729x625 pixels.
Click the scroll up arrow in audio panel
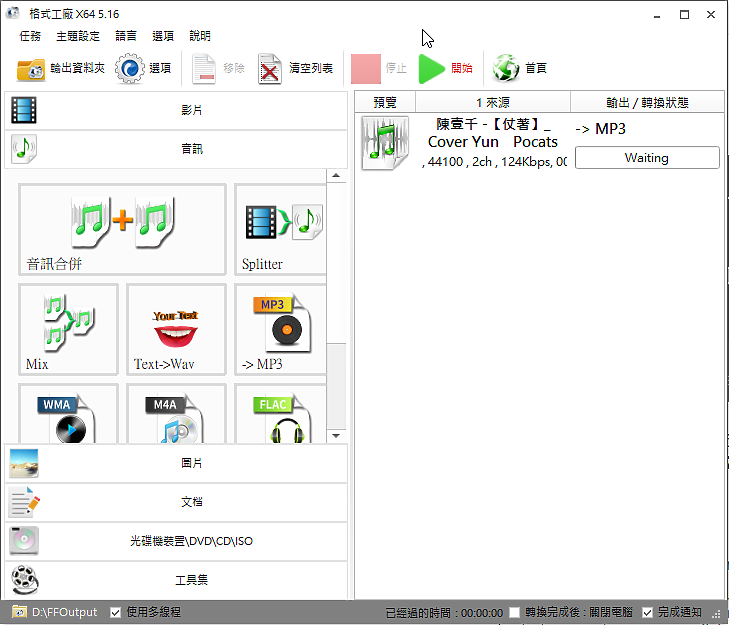click(x=336, y=176)
